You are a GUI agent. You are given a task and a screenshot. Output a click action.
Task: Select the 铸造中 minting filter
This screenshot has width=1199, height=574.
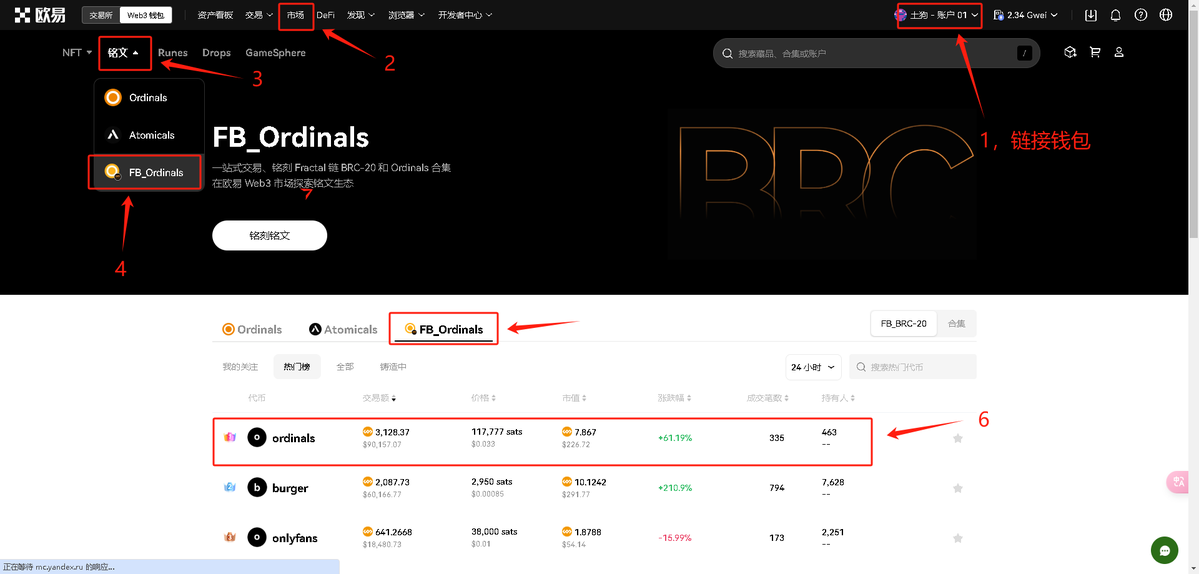tap(393, 367)
